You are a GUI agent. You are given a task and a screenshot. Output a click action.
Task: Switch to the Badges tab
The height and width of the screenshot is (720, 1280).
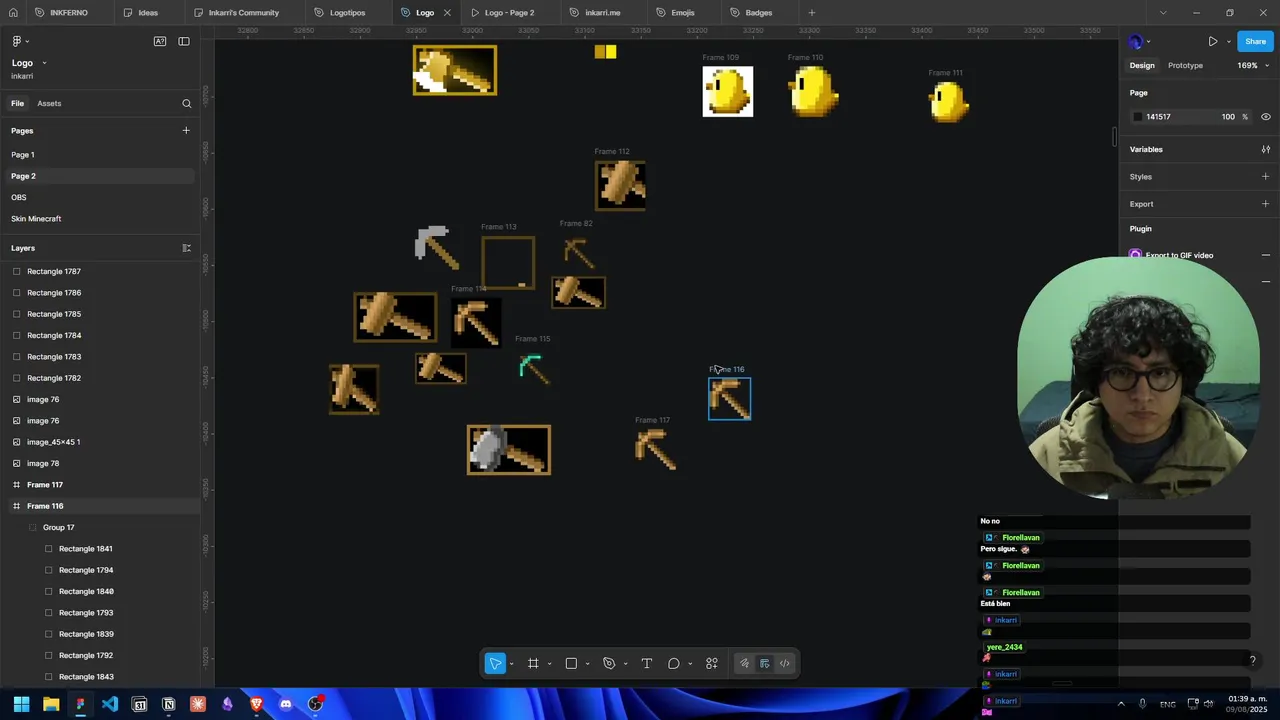pyautogui.click(x=759, y=13)
